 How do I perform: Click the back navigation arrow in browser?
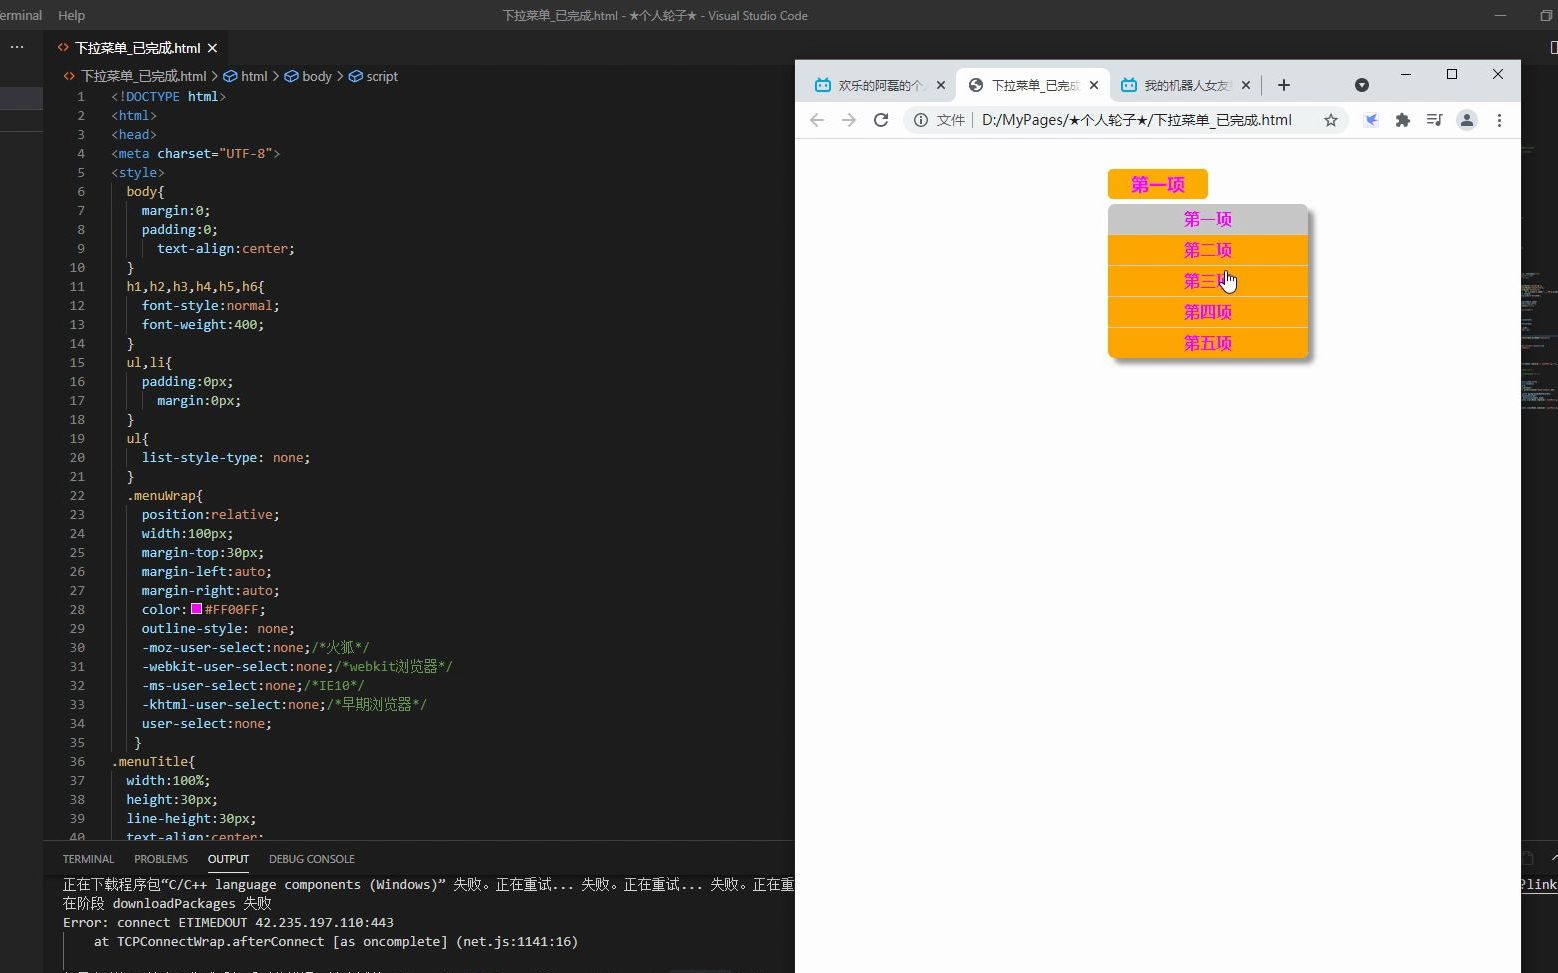point(817,120)
